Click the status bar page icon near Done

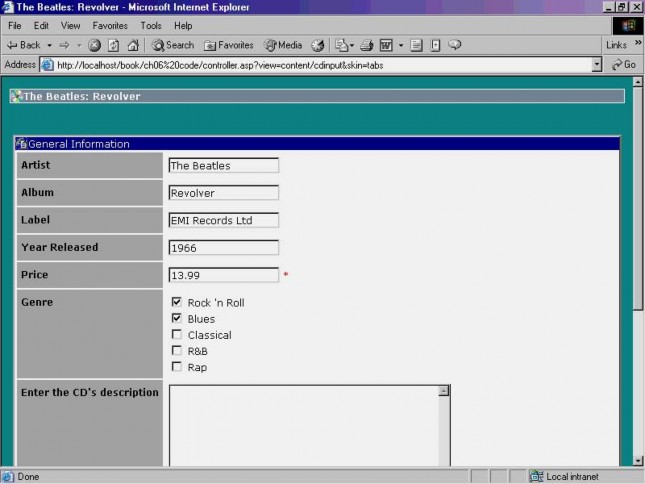pyautogui.click(x=7, y=477)
